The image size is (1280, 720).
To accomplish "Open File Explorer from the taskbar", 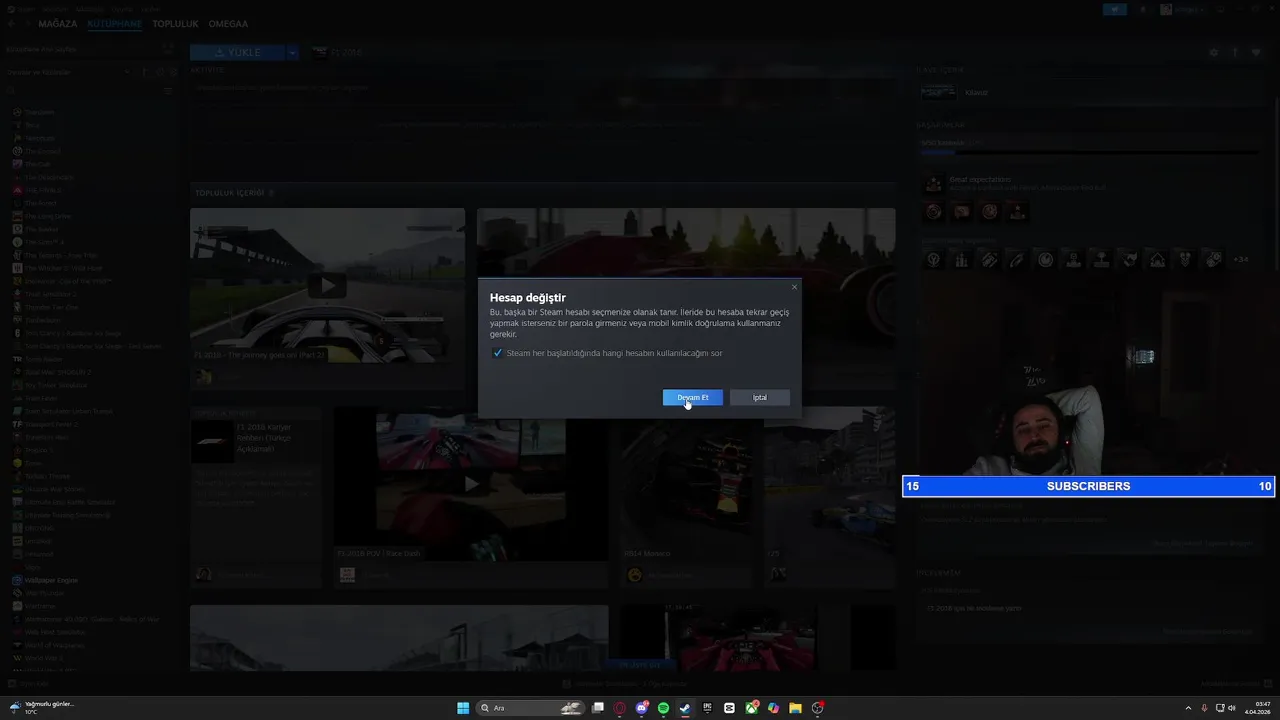I will point(795,708).
